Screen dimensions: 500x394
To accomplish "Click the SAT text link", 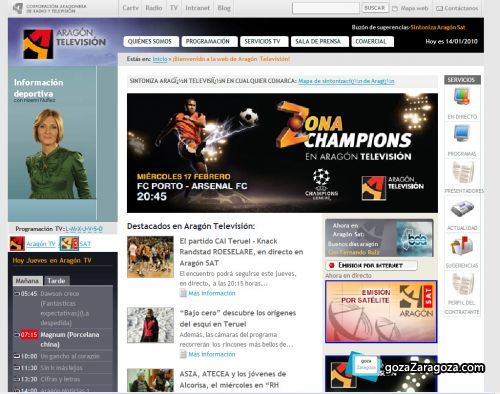I will pos(85,244).
